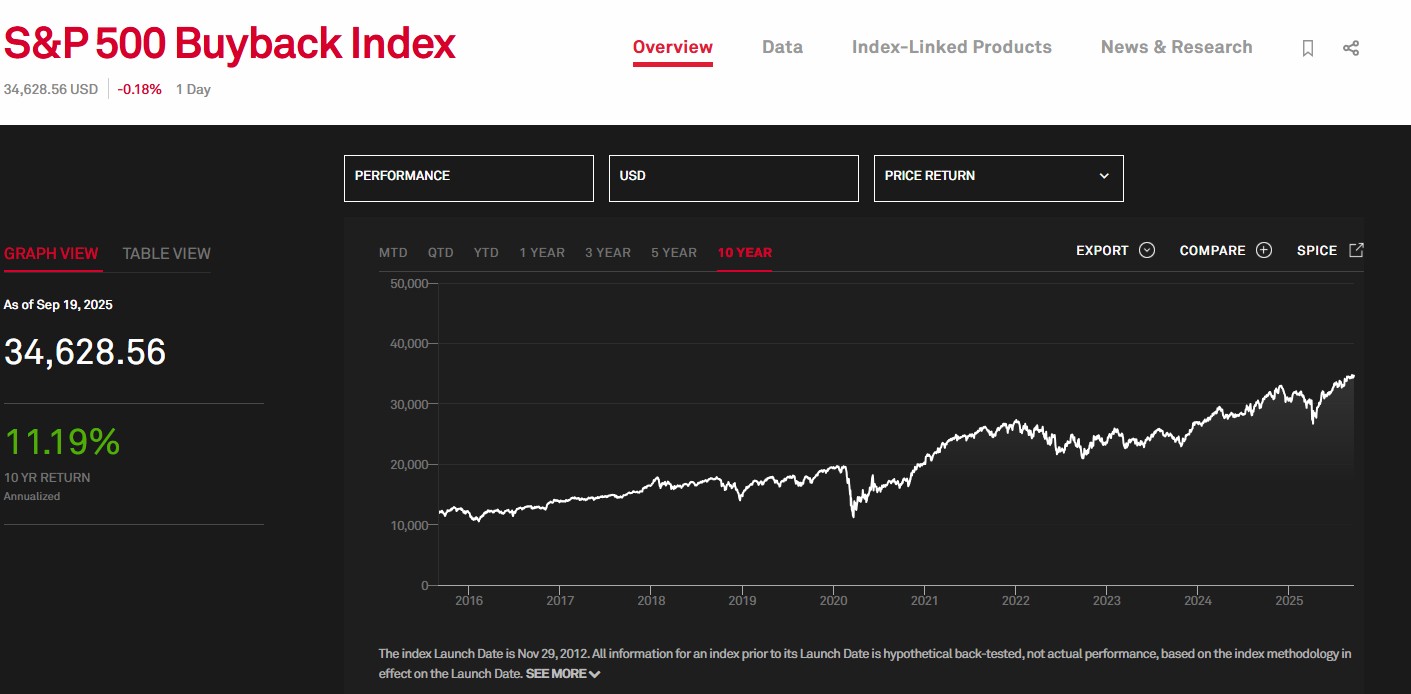
Task: Expand See More disclaimer text
Action: pyautogui.click(x=563, y=674)
